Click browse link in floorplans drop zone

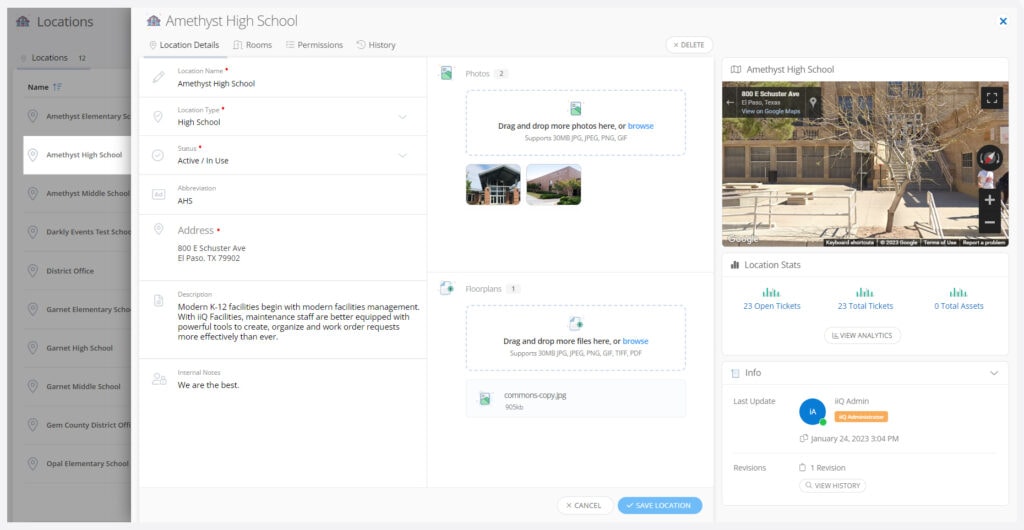(x=635, y=341)
